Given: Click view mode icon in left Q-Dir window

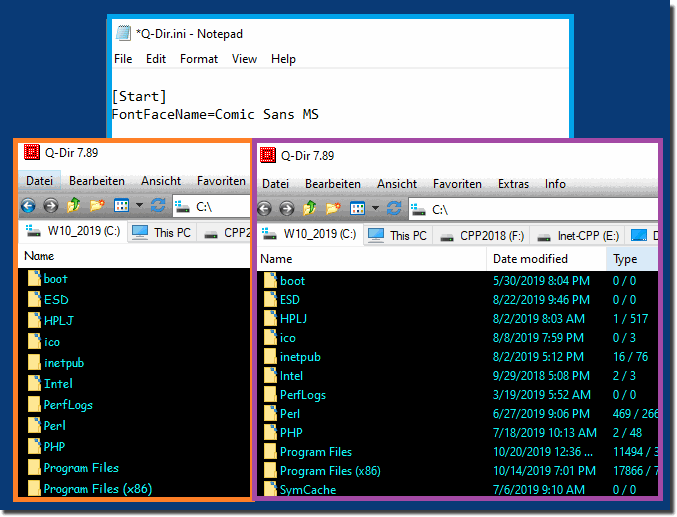Looking at the screenshot, I should click(121, 206).
